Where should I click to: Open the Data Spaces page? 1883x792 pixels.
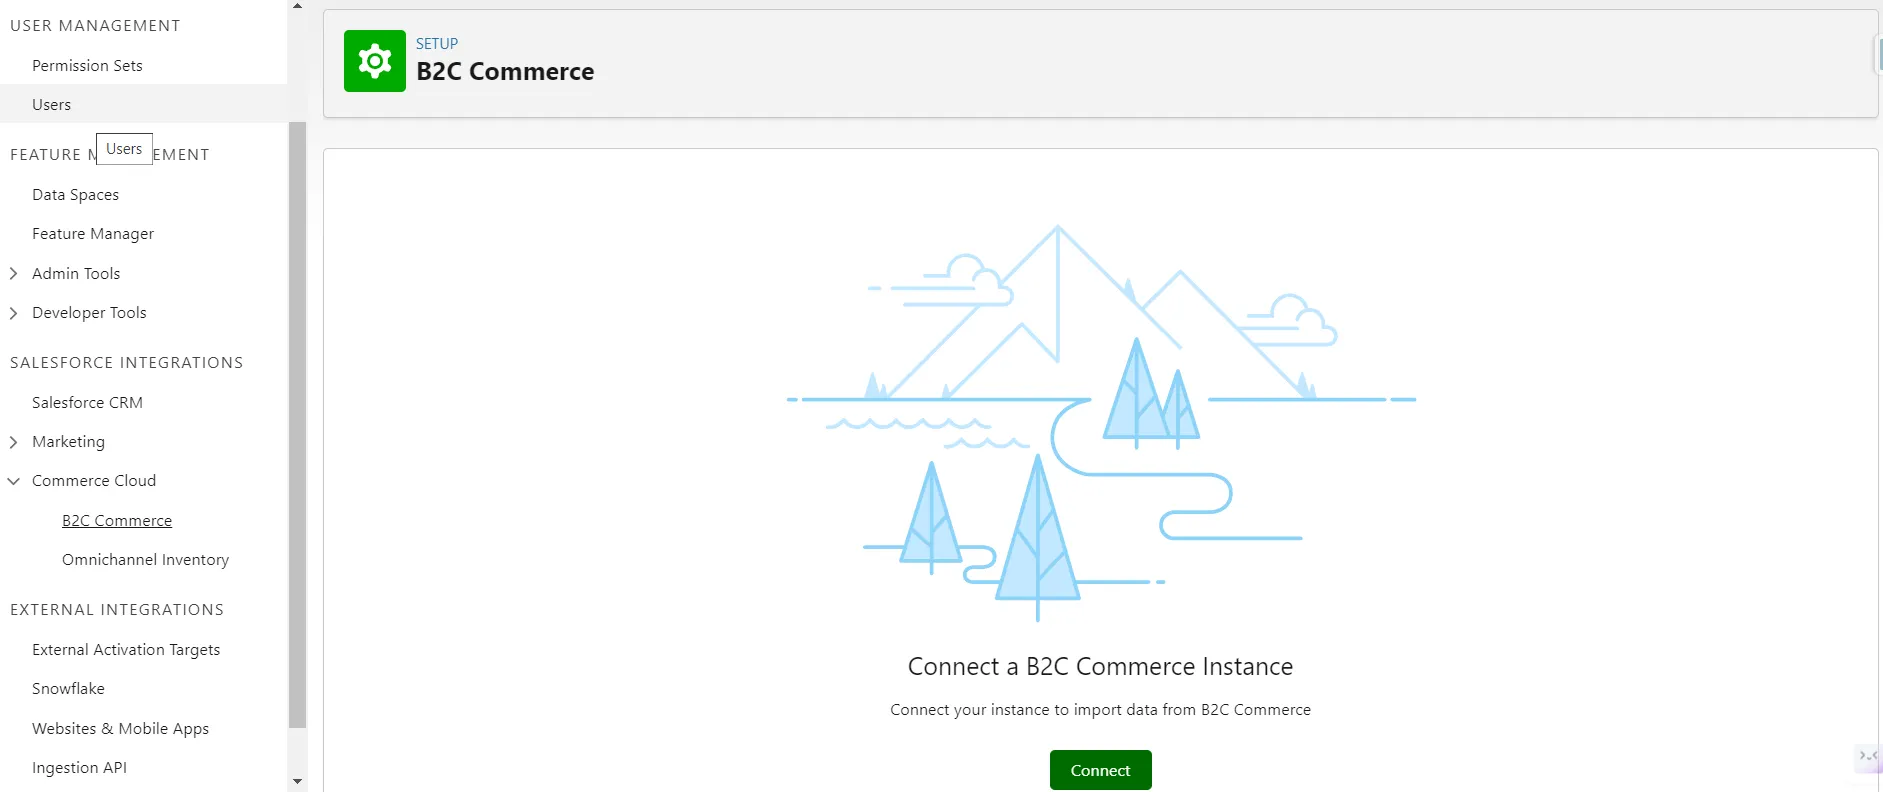[75, 195]
